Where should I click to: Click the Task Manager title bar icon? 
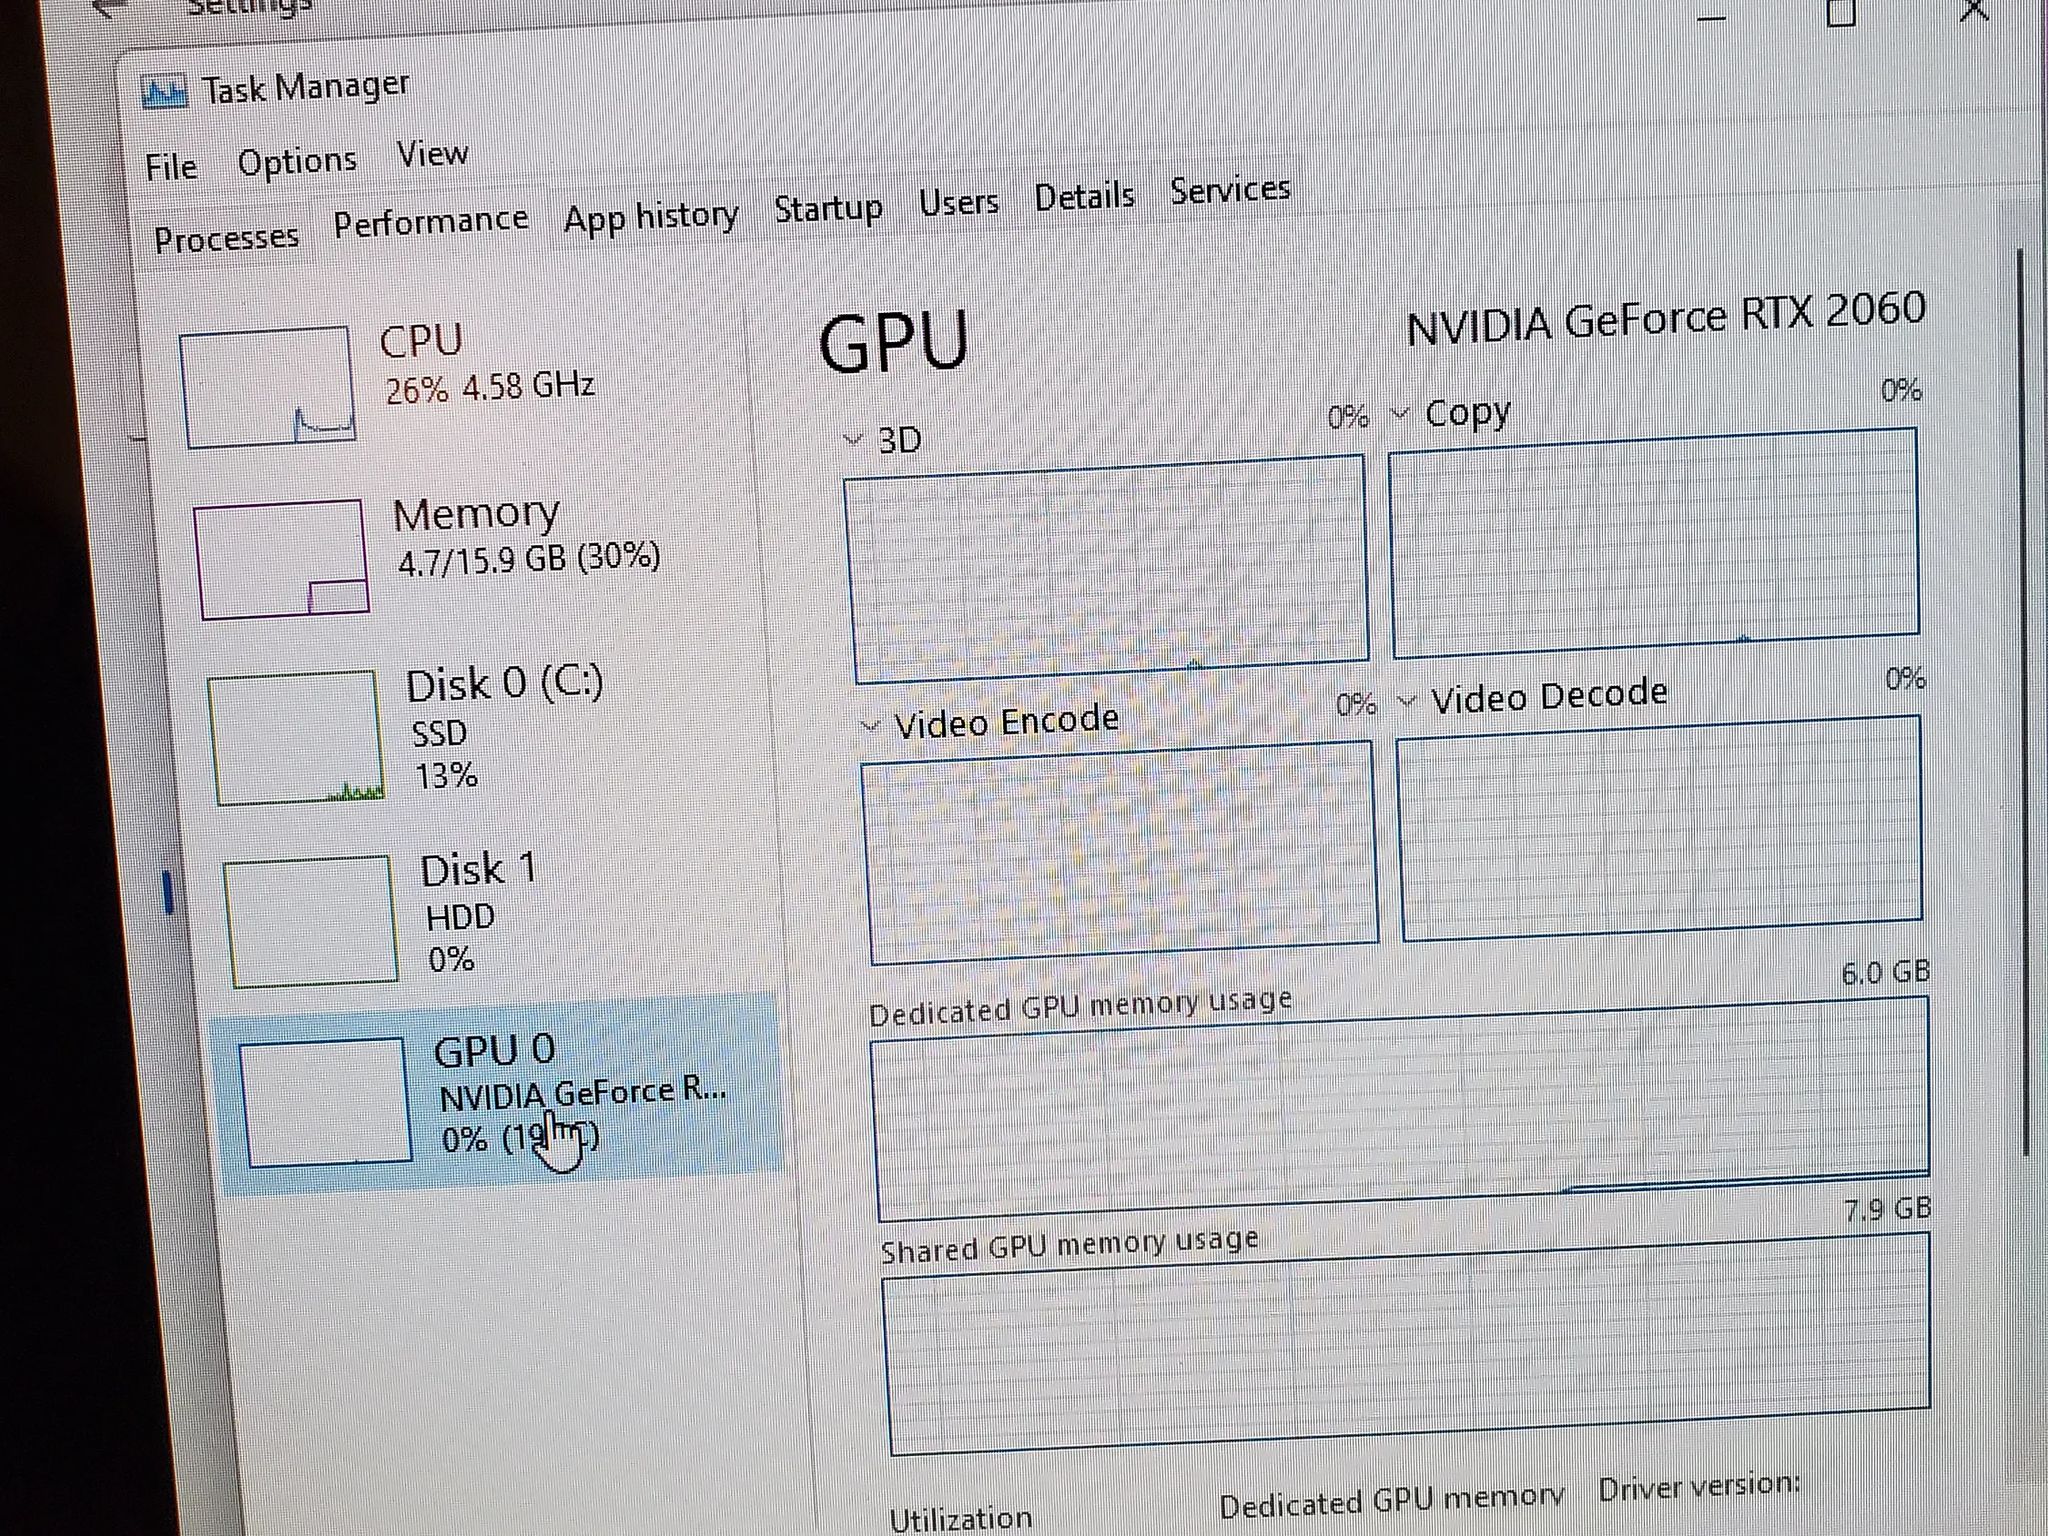point(165,93)
